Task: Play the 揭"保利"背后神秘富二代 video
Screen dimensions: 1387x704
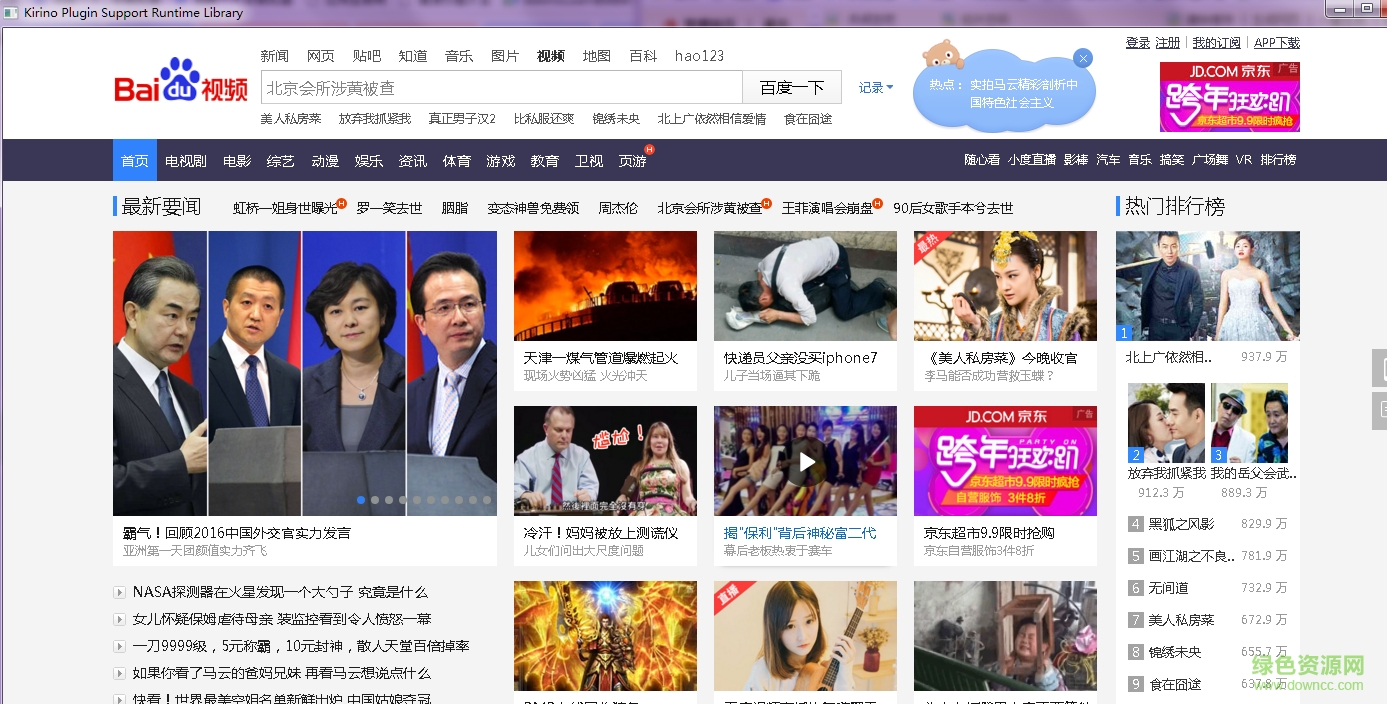Action: (805, 461)
